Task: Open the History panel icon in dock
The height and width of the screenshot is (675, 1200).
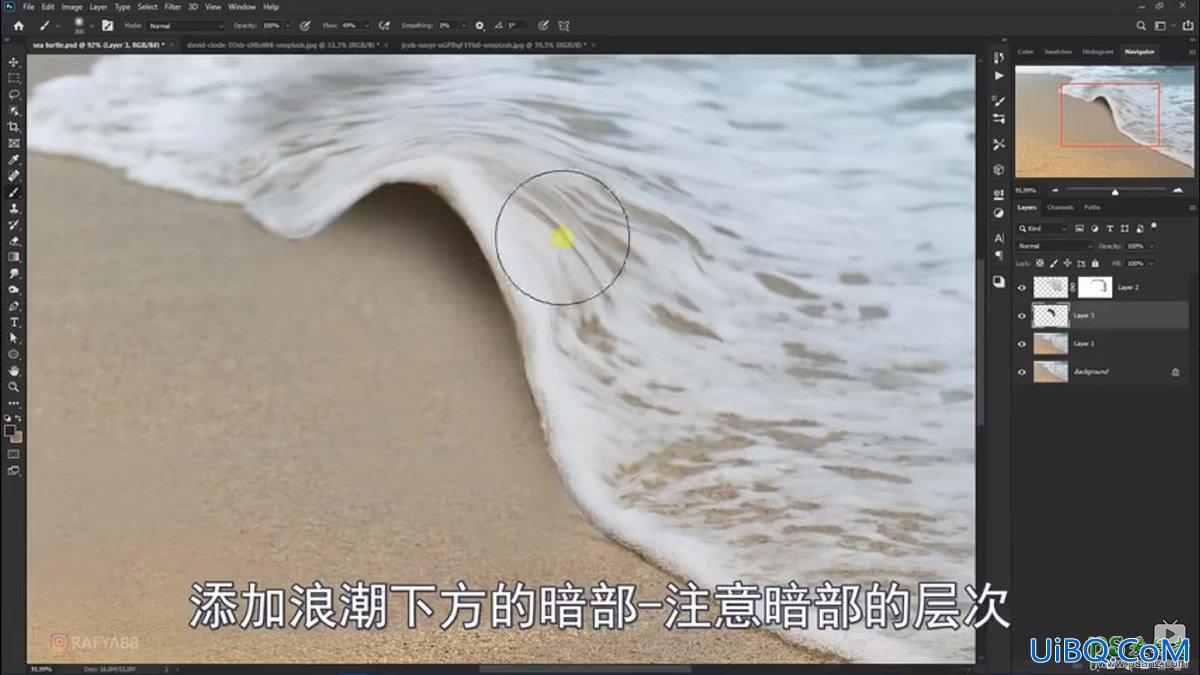Action: 998,58
